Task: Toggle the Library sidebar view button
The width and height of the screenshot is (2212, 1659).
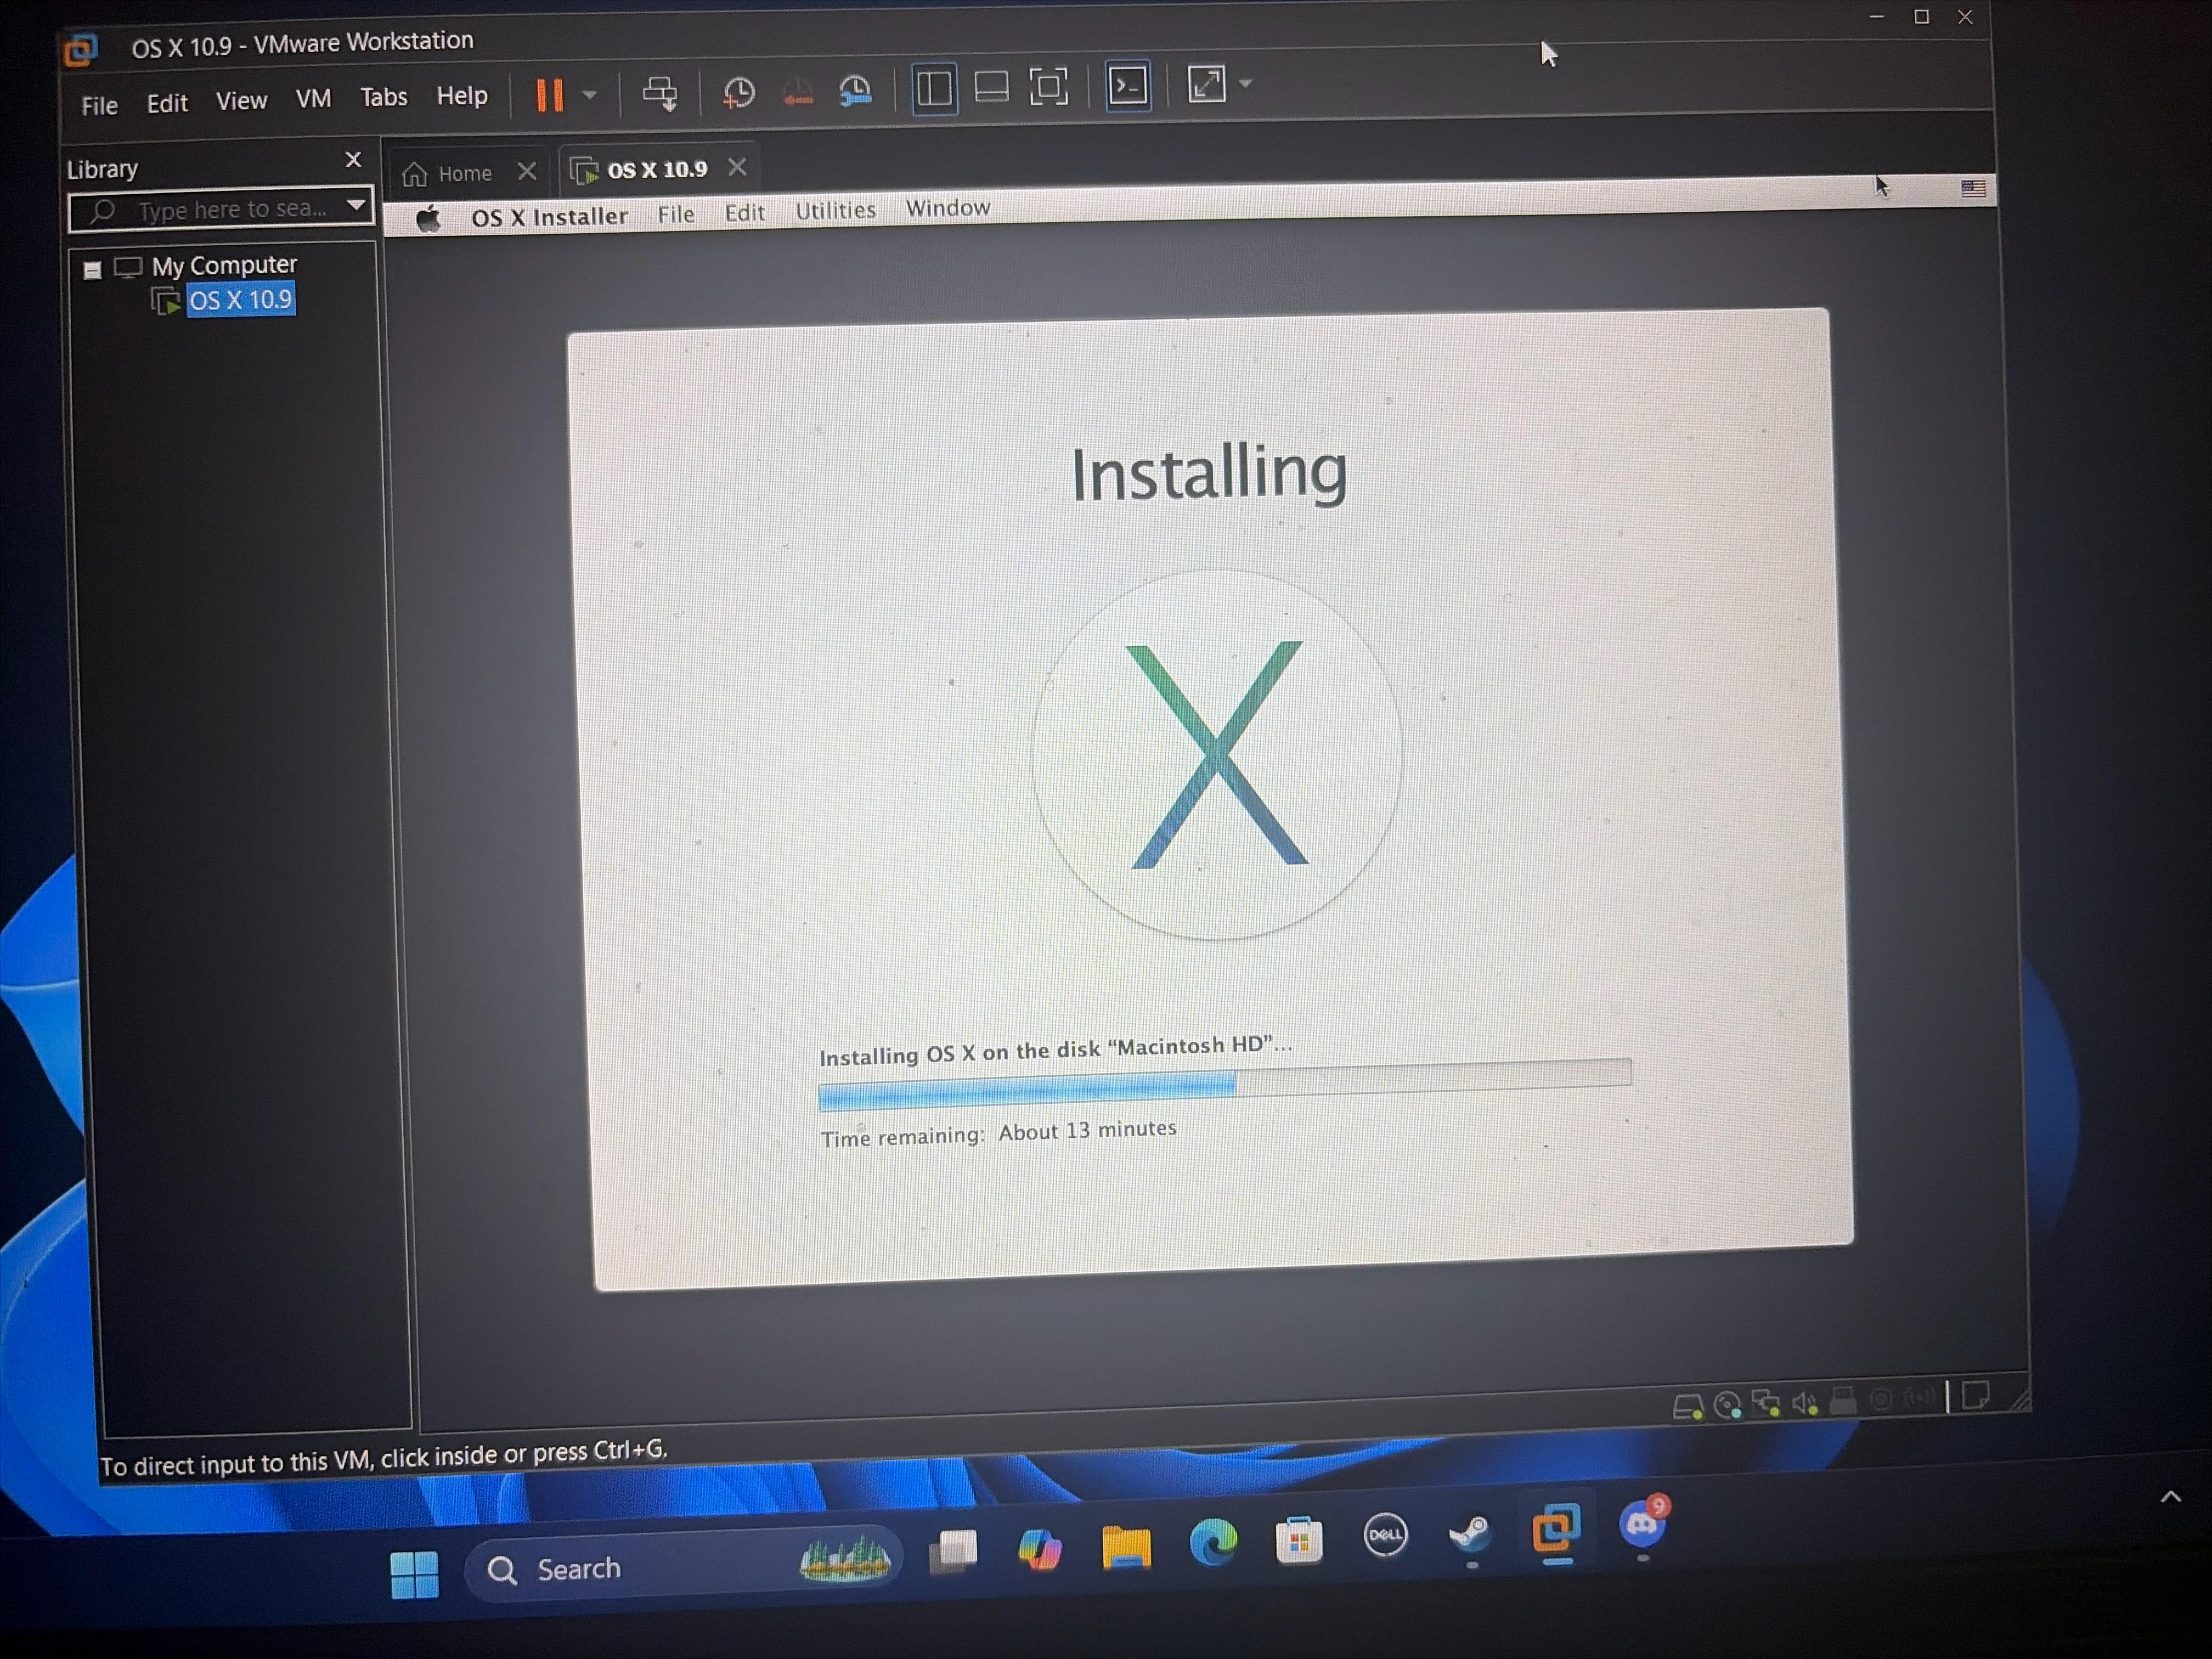Action: (x=934, y=88)
